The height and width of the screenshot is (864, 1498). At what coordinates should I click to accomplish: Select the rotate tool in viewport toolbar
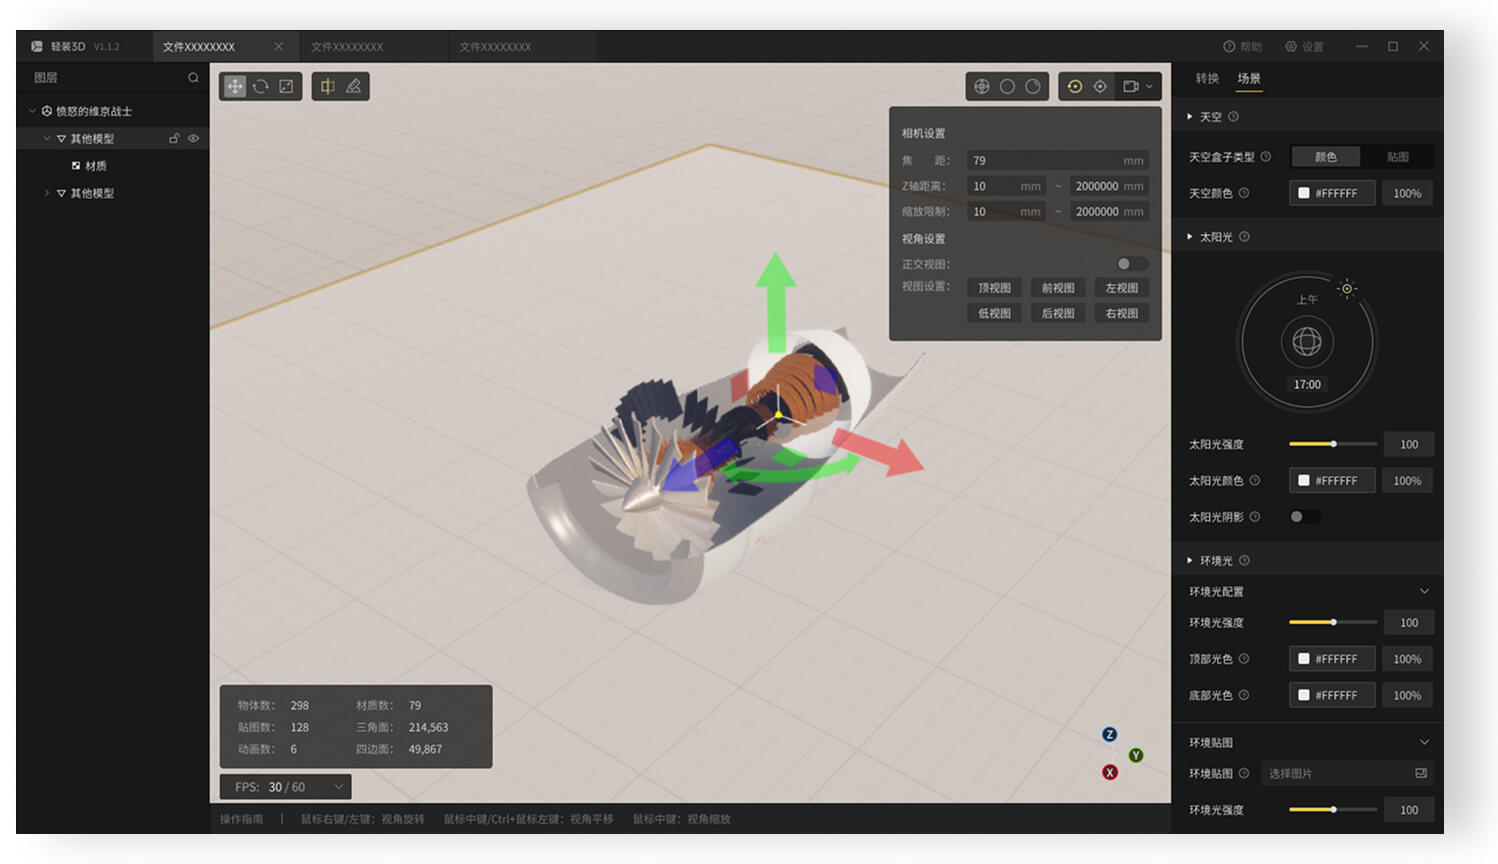pos(261,87)
